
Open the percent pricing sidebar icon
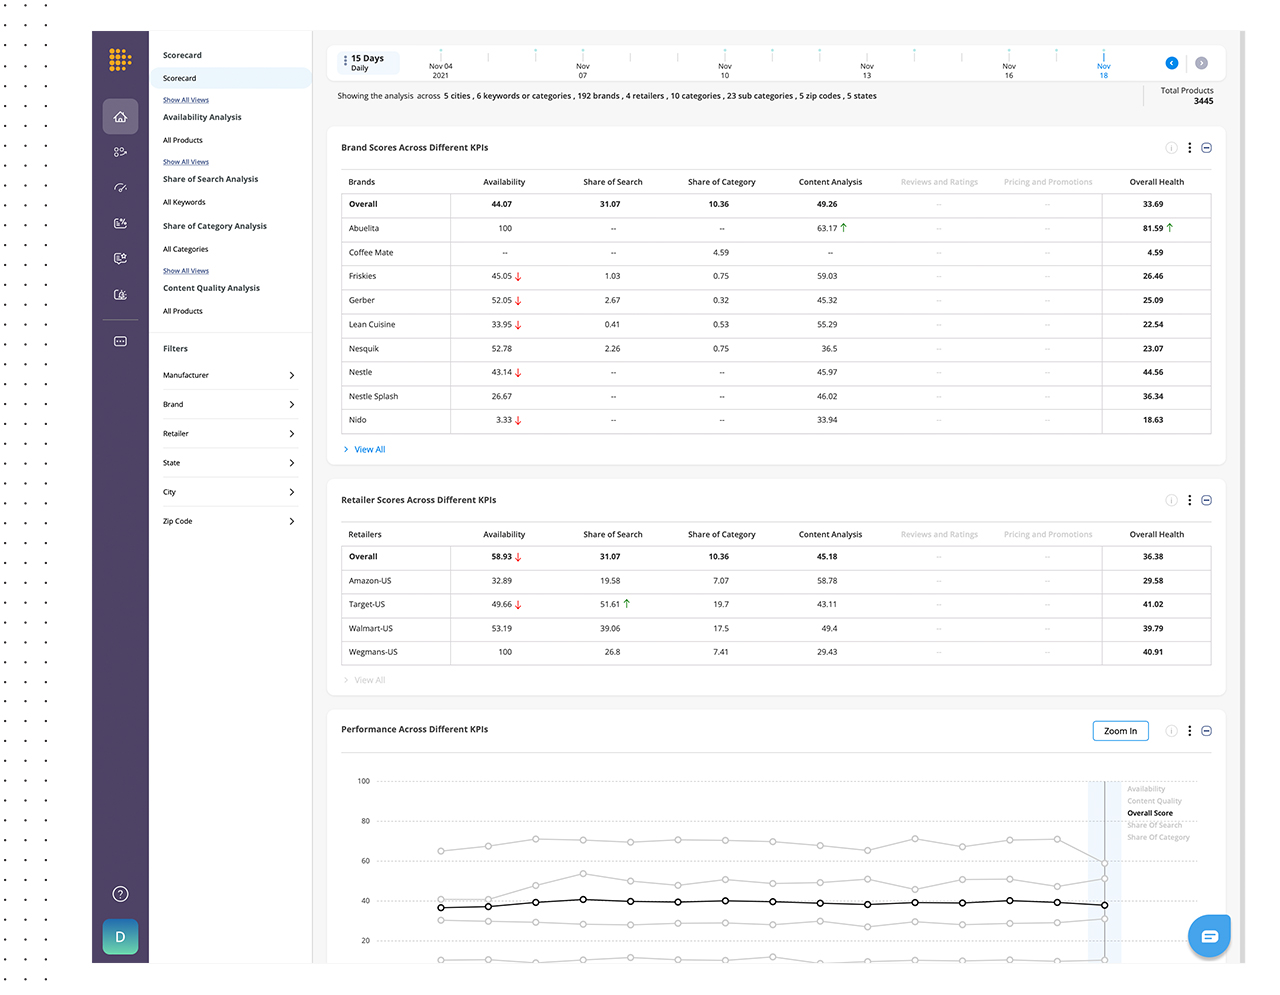pyautogui.click(x=120, y=223)
